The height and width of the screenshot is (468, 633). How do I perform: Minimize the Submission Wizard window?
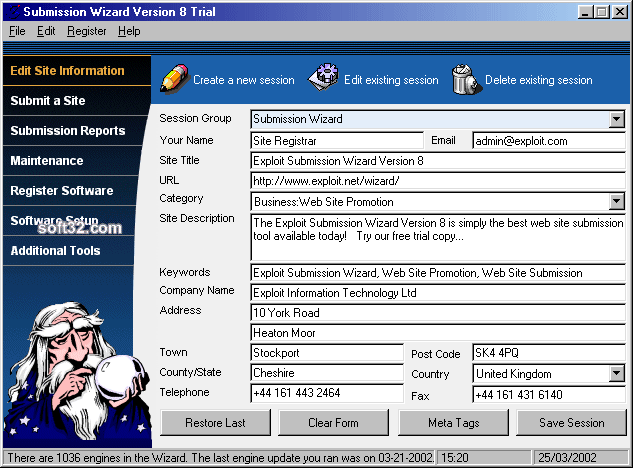[585, 12]
